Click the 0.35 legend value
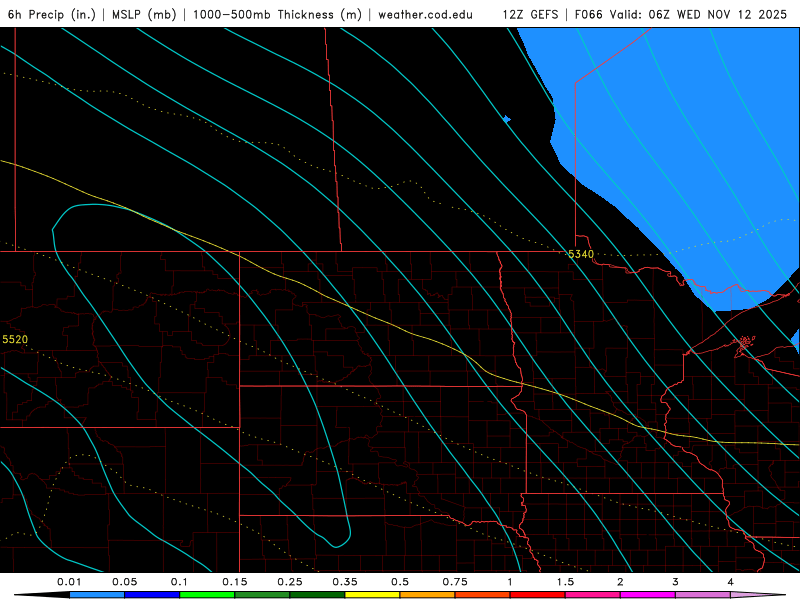Viewport: 800px width, 600px height. 345,582
